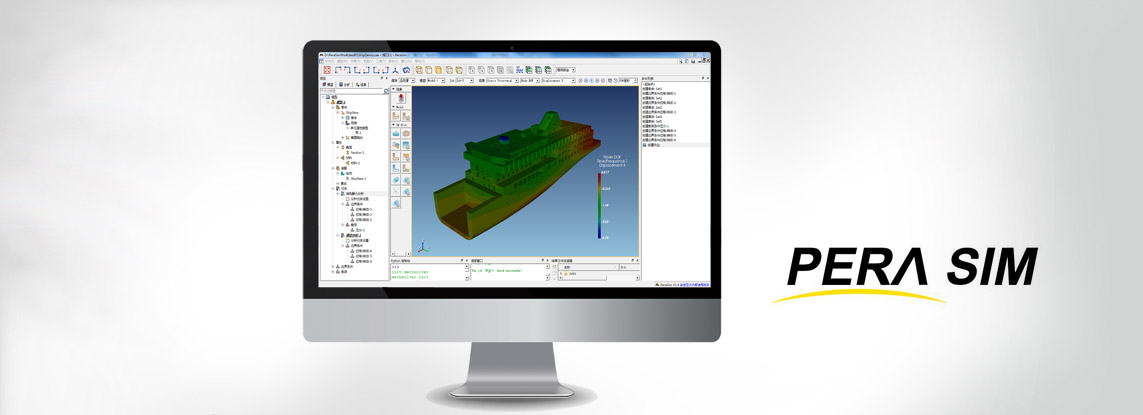Click the red fit-all view toolbar icon
The width and height of the screenshot is (1143, 415).
pos(327,69)
